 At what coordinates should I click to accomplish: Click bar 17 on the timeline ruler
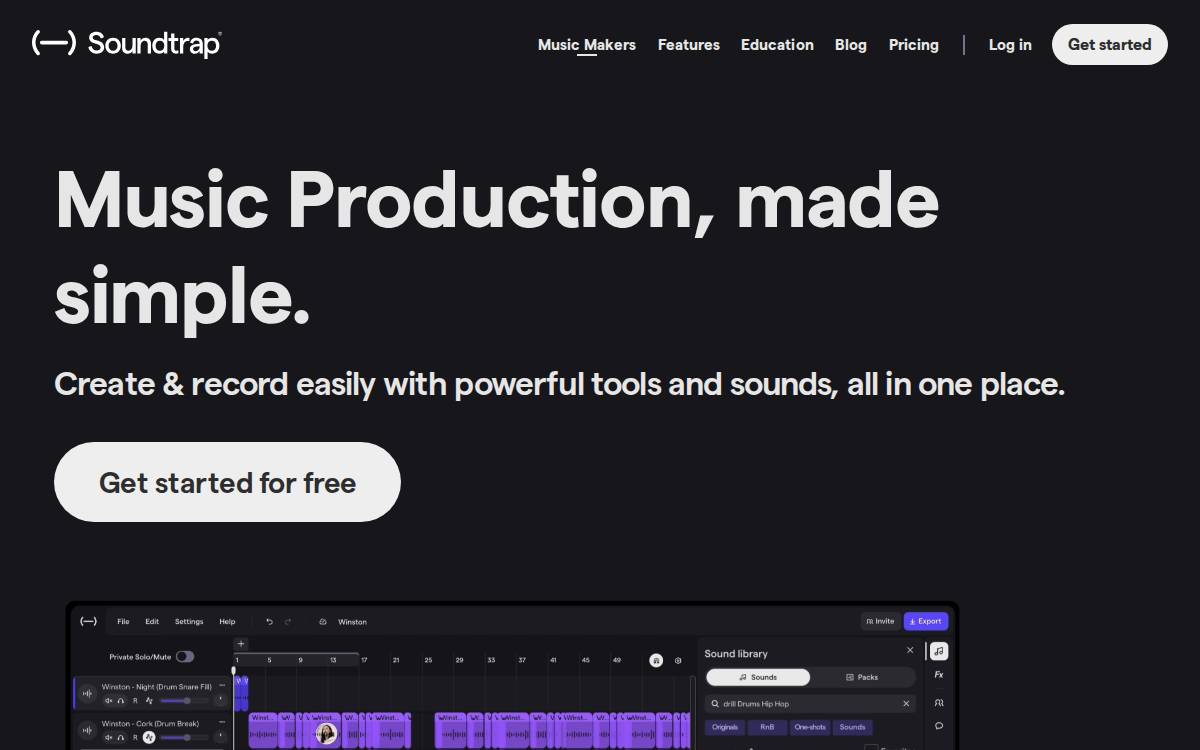364,660
